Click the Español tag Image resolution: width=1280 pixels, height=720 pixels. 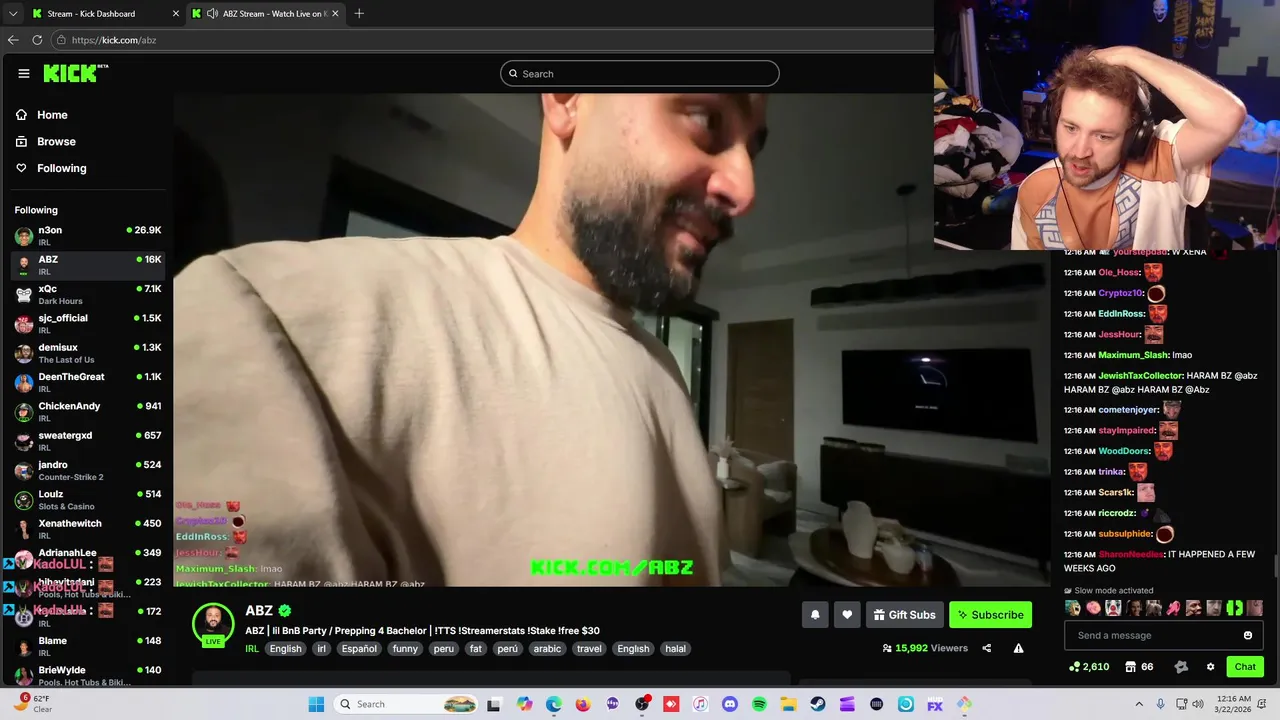[x=359, y=648]
